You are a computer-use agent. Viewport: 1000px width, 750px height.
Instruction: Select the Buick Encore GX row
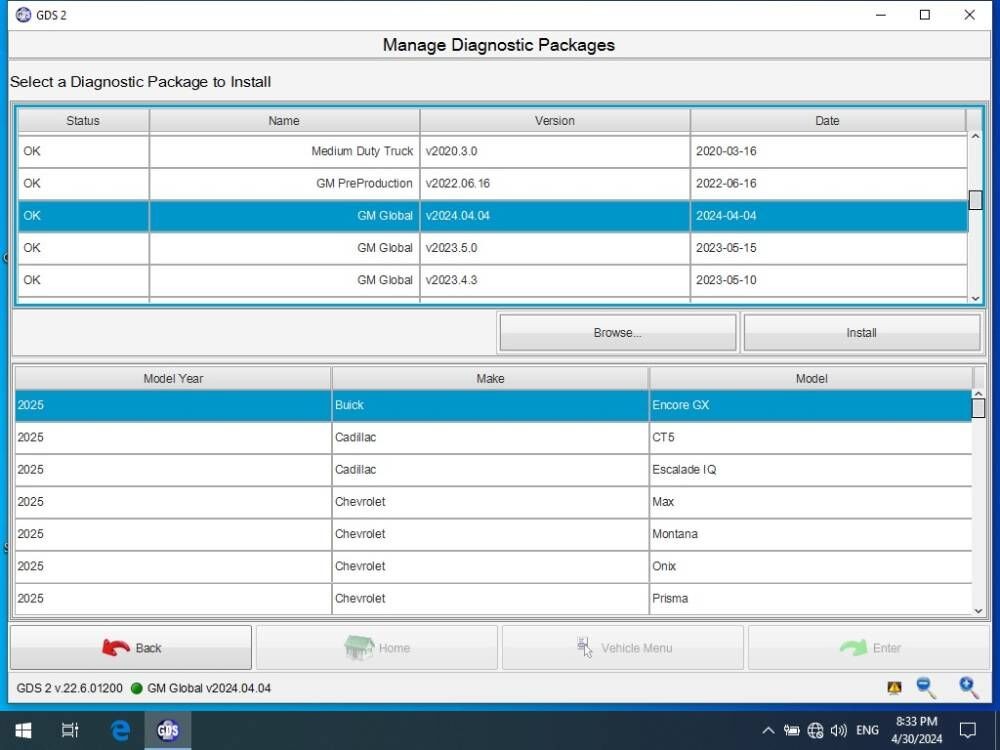click(493, 405)
